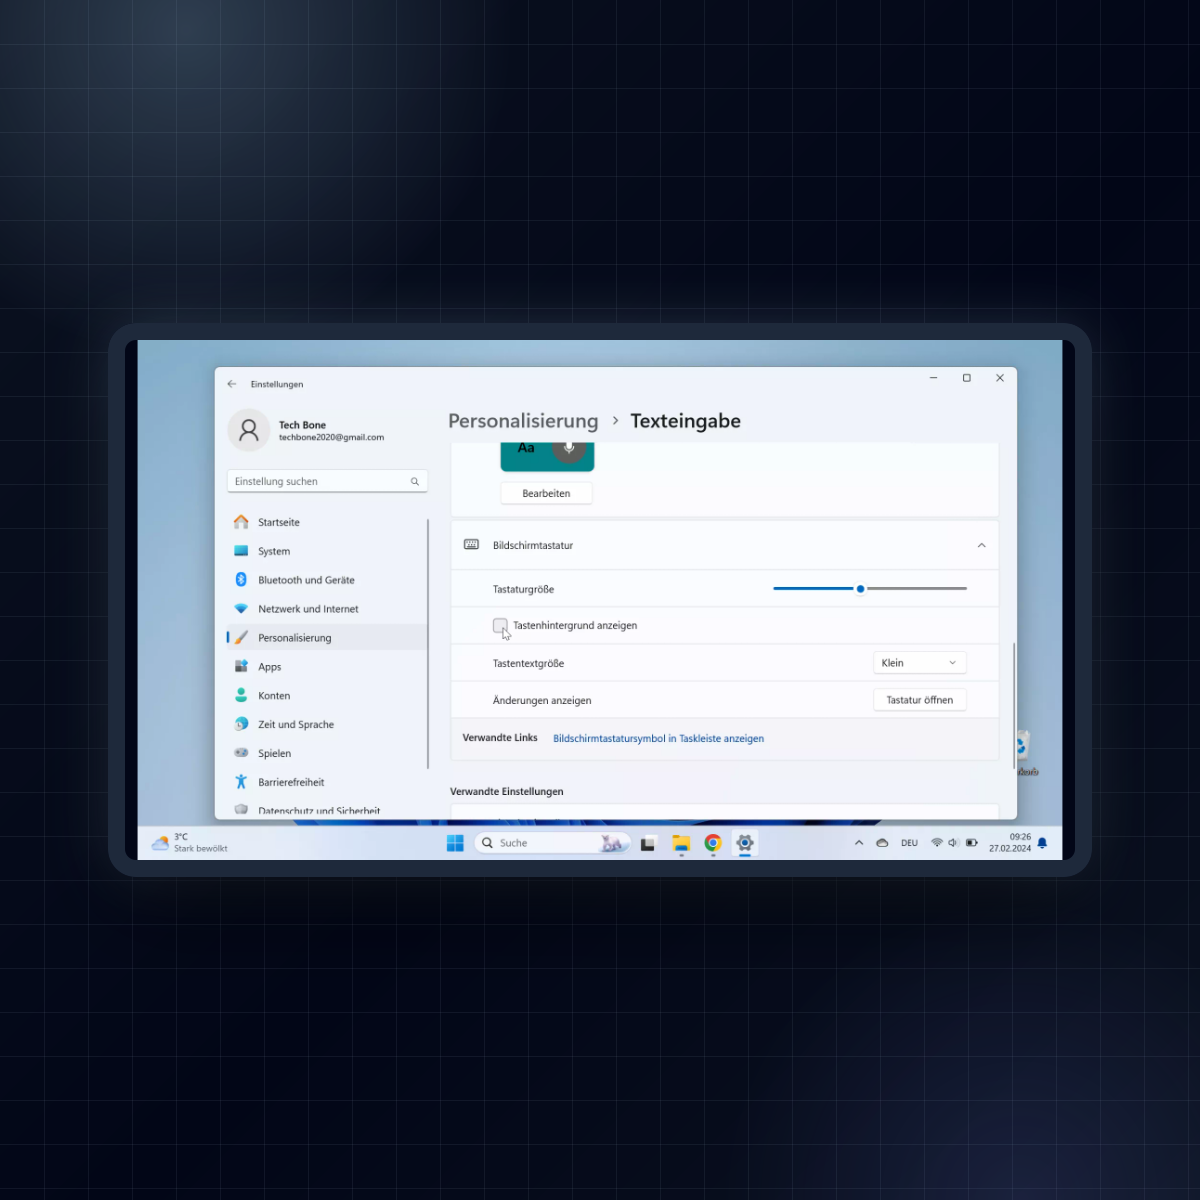Click the Einstellung suchen search field
This screenshot has width=1200, height=1200.
tap(327, 481)
